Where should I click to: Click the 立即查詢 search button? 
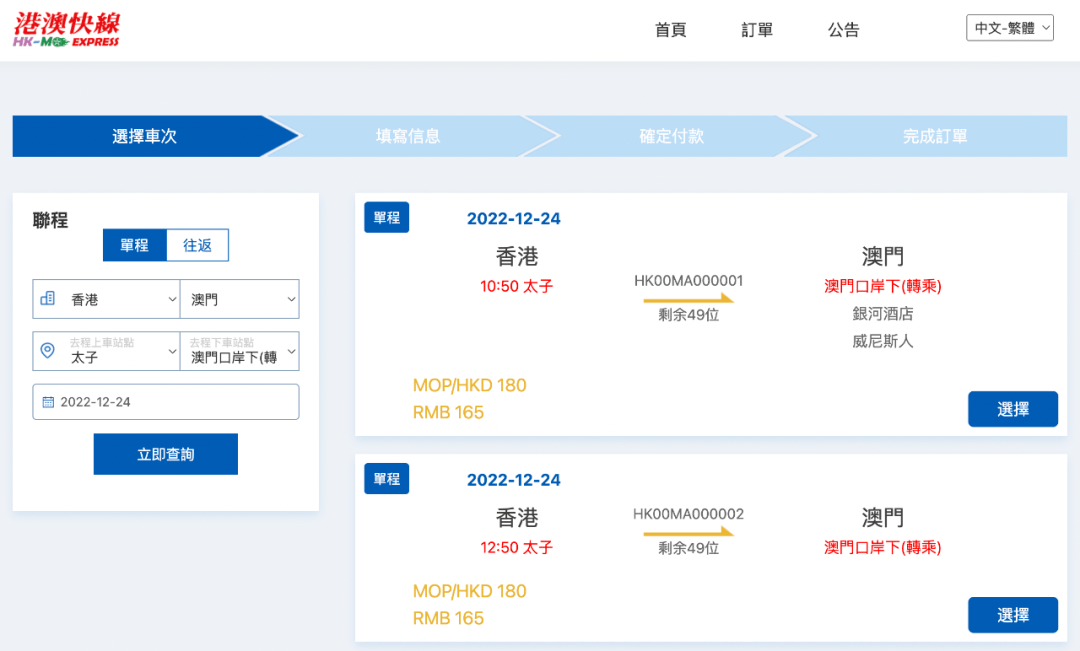[165, 453]
